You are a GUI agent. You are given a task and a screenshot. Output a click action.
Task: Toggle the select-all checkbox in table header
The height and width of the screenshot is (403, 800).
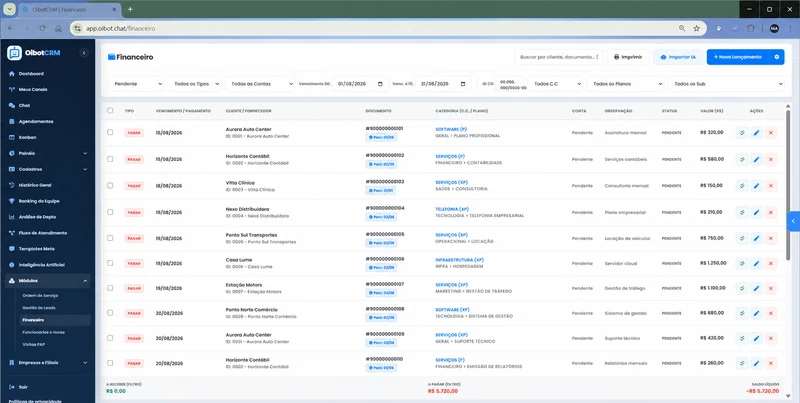(x=110, y=111)
